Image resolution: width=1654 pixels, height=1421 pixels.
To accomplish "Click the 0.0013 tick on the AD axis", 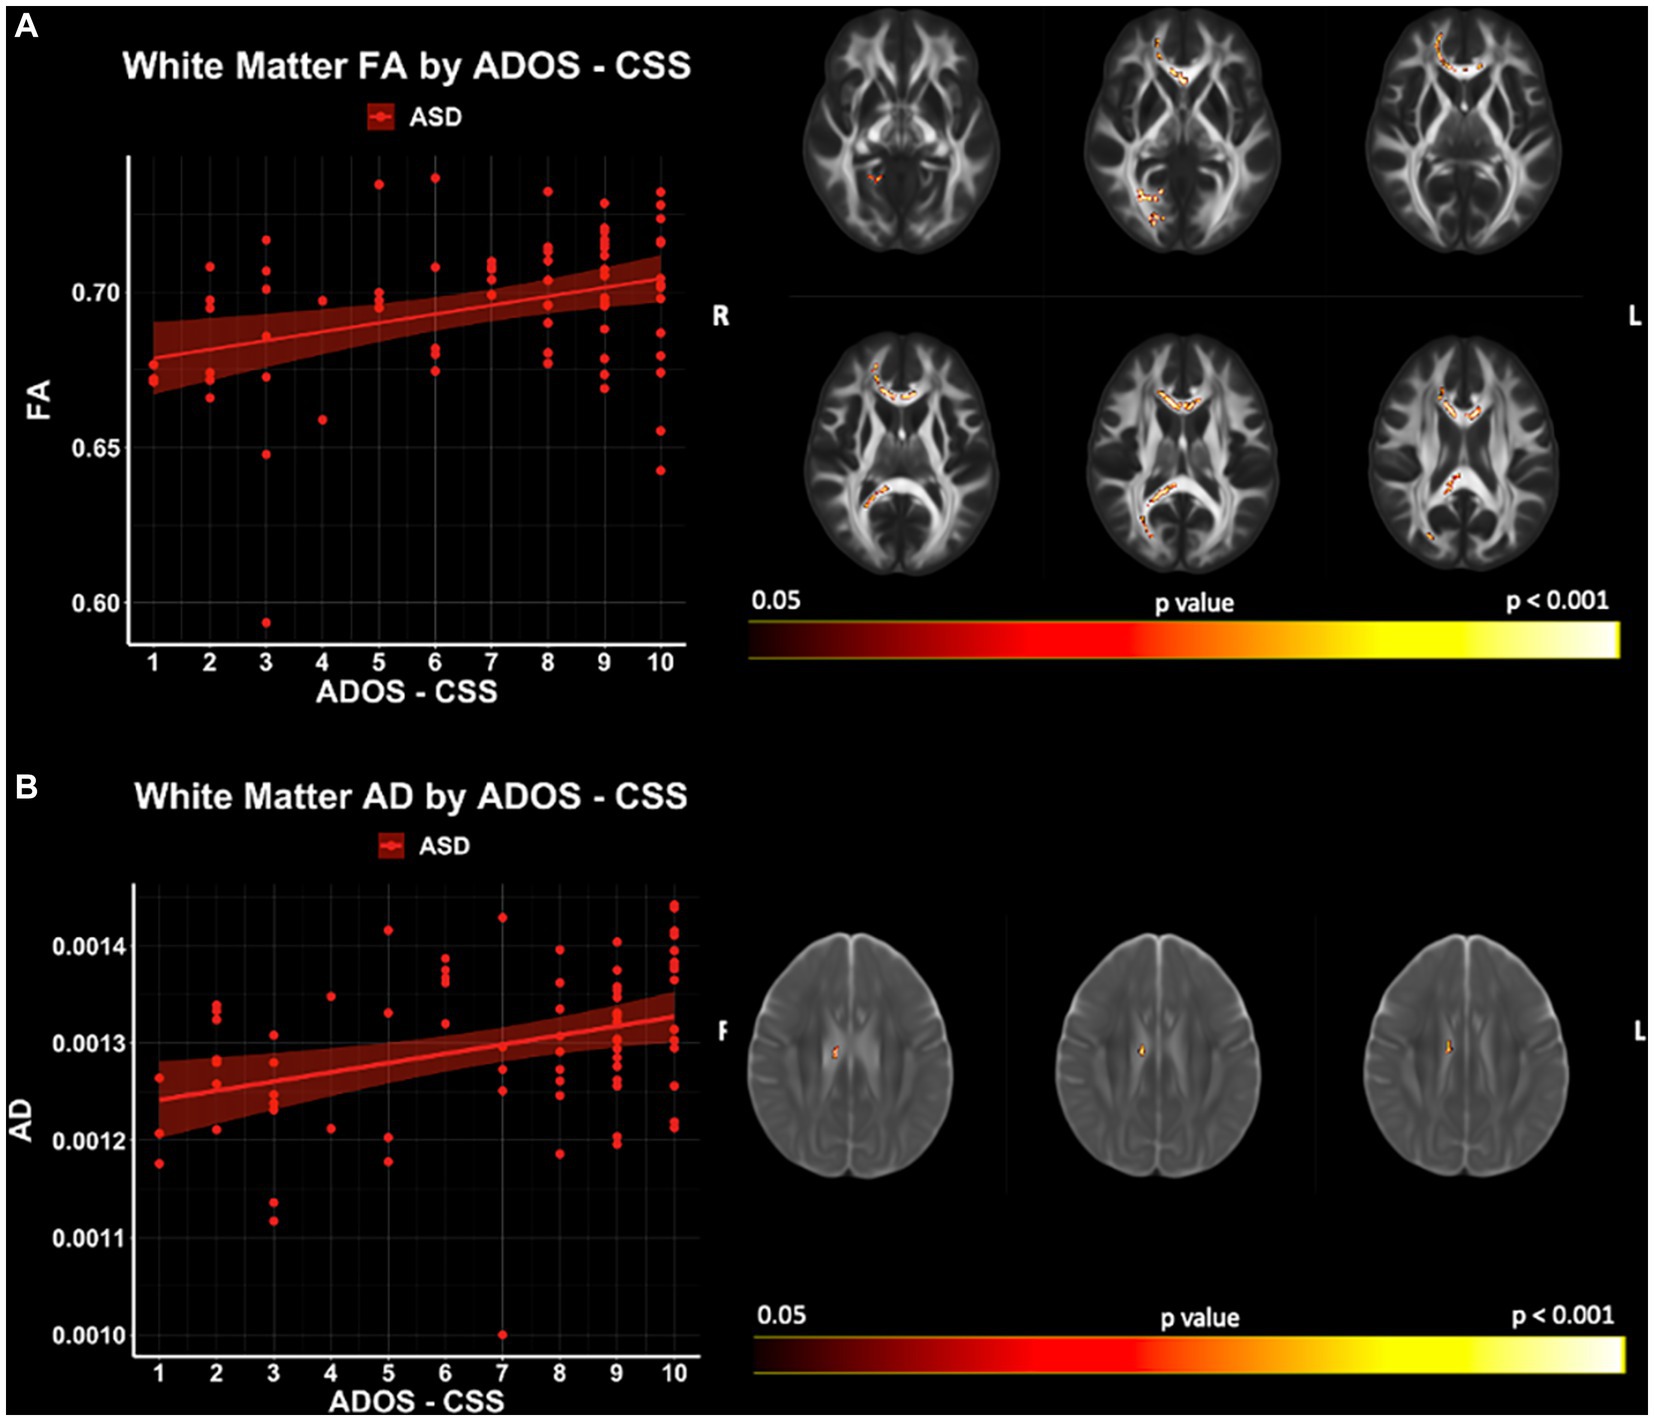I will pyautogui.click(x=90, y=1043).
